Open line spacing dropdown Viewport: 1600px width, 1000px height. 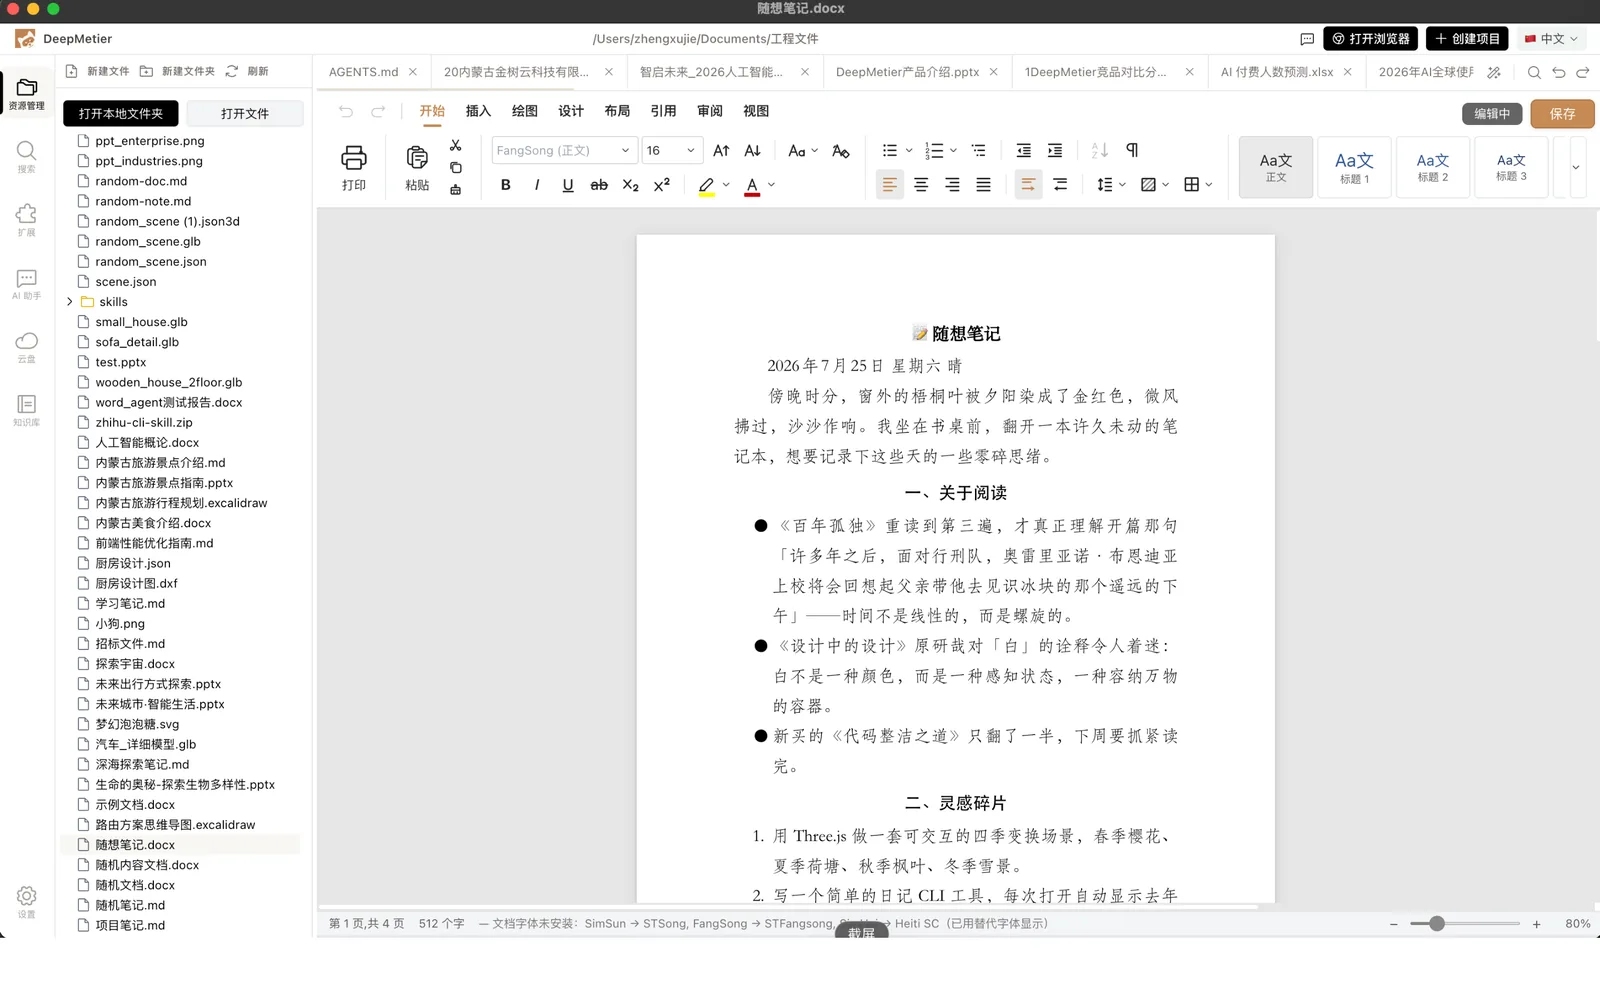[1111, 185]
